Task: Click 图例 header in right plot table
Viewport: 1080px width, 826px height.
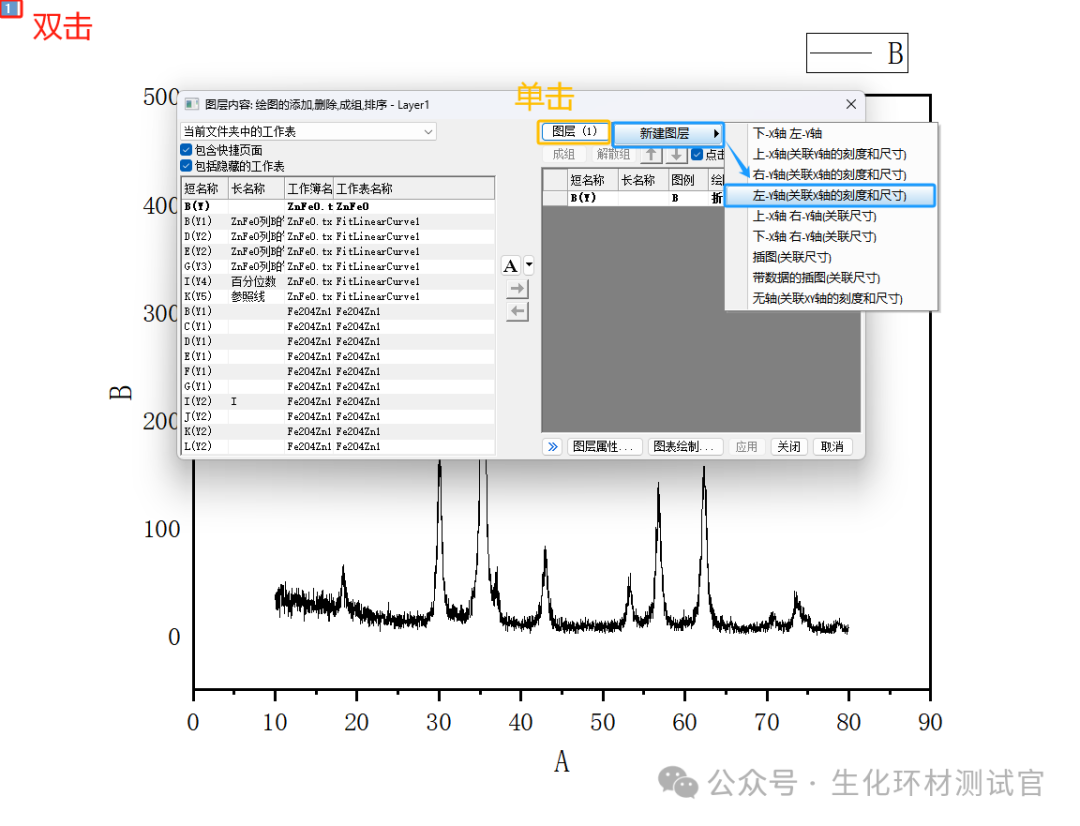Action: 687,180
